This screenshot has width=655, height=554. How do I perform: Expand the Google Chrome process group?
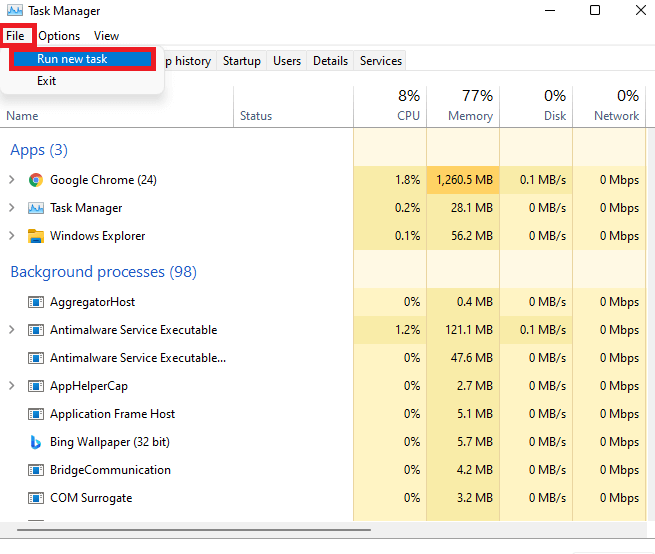click(12, 180)
